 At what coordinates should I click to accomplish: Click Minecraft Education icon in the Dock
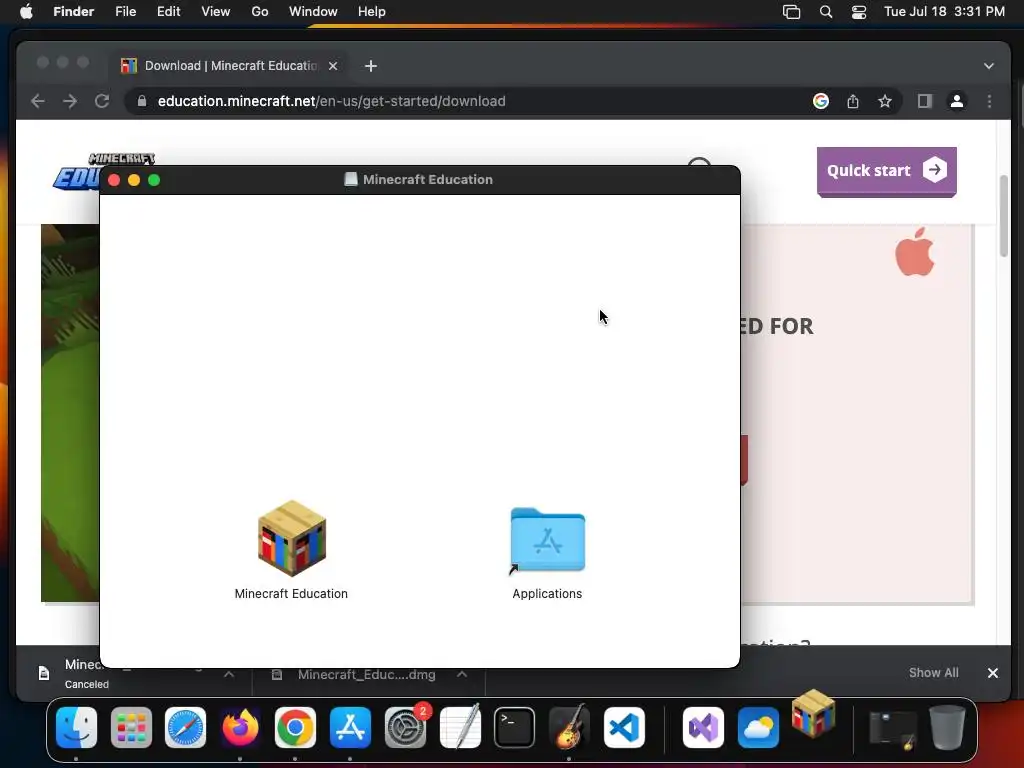coord(813,713)
